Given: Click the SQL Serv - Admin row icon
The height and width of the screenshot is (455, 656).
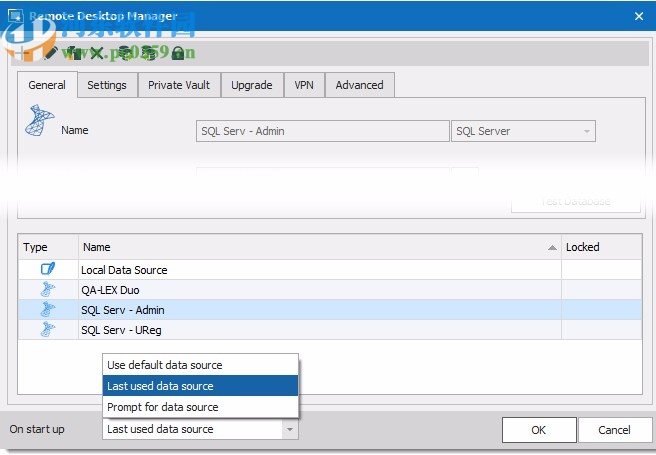Looking at the screenshot, I should point(48,309).
